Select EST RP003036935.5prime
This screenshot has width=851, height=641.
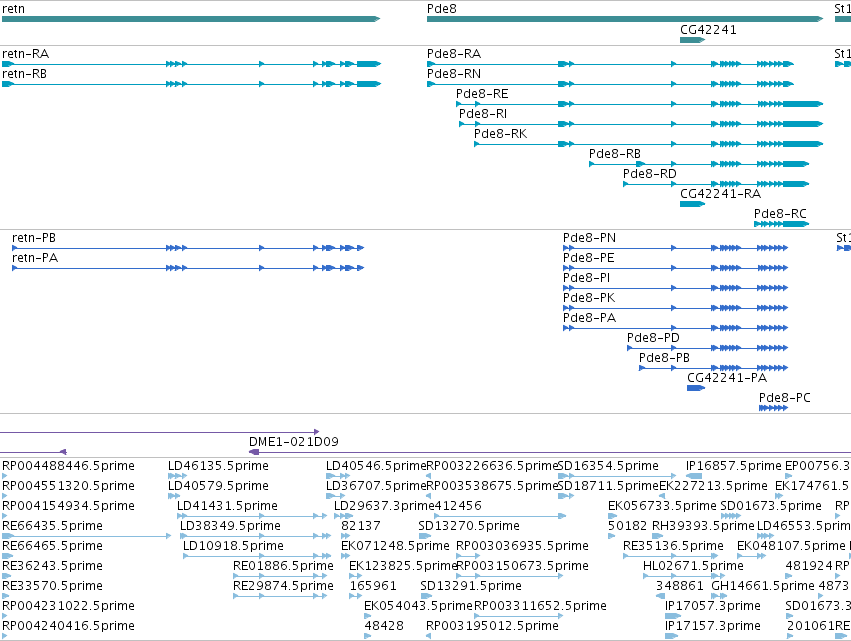click(522, 546)
